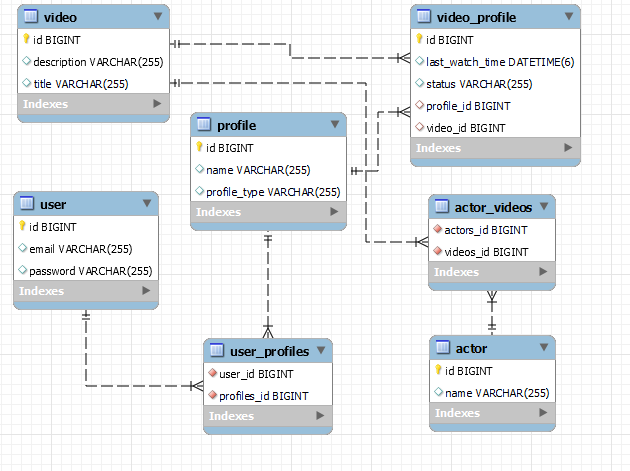
Task: Select 'profile_type VARCHAR(255)' column text
Action: coord(273,192)
